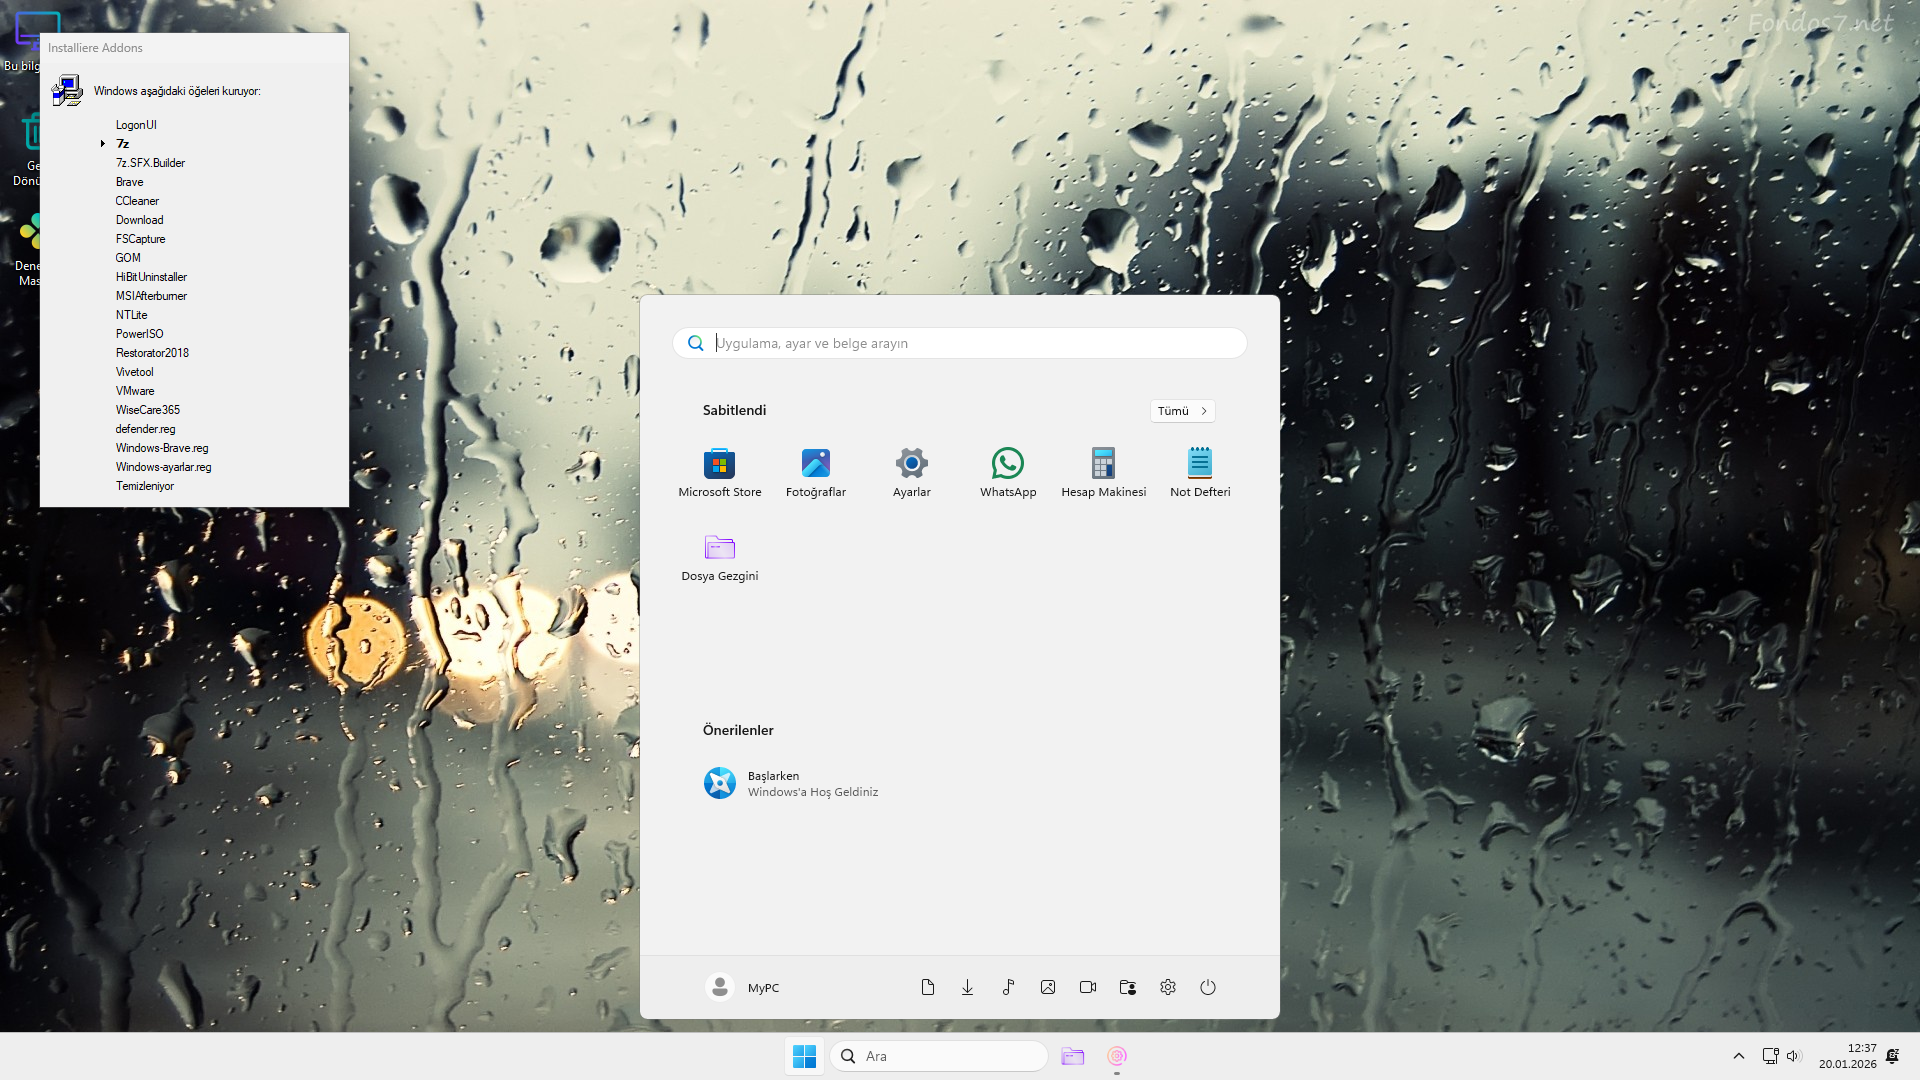Open the Music folder shortcut icon
1920x1080 pixels.
(x=1008, y=987)
